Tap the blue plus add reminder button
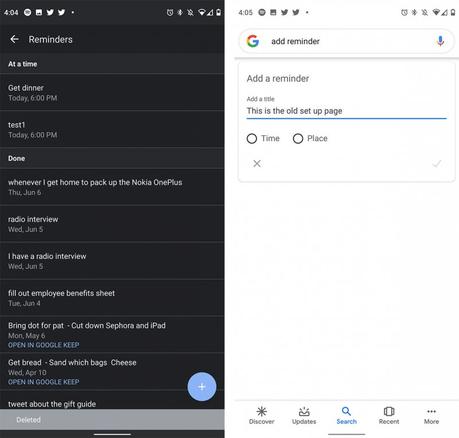Image resolution: width=459 pixels, height=438 pixels. 202,387
